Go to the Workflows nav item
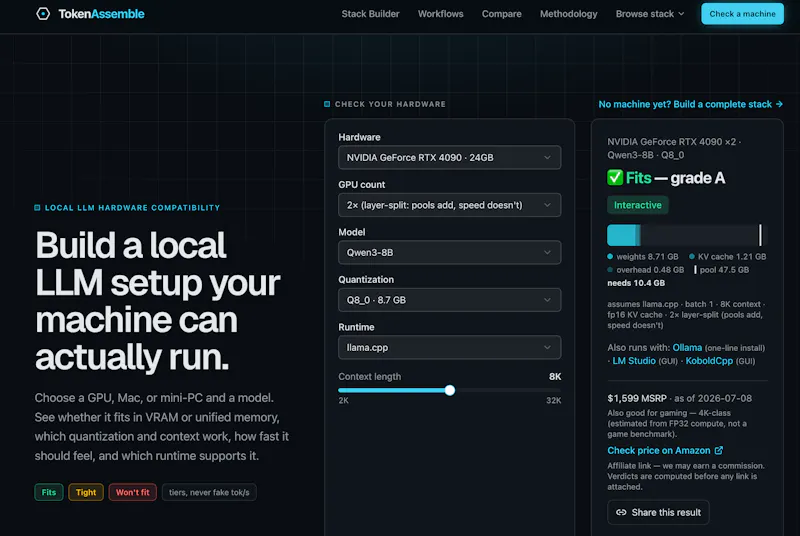Screen dimensions: 800x536 tap(441, 14)
